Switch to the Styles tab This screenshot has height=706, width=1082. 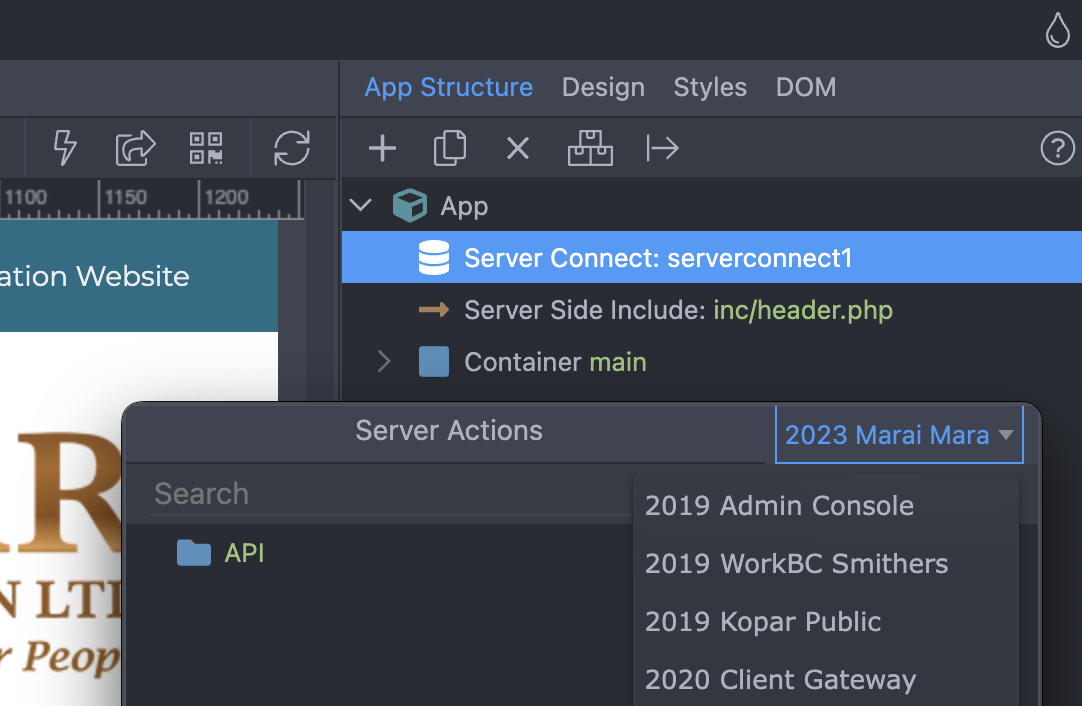710,87
